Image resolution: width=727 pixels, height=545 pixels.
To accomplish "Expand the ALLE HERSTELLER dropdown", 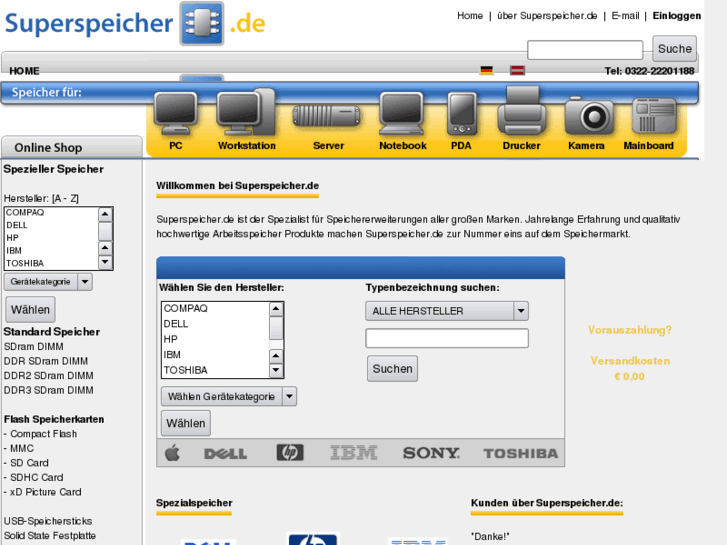I will click(447, 311).
